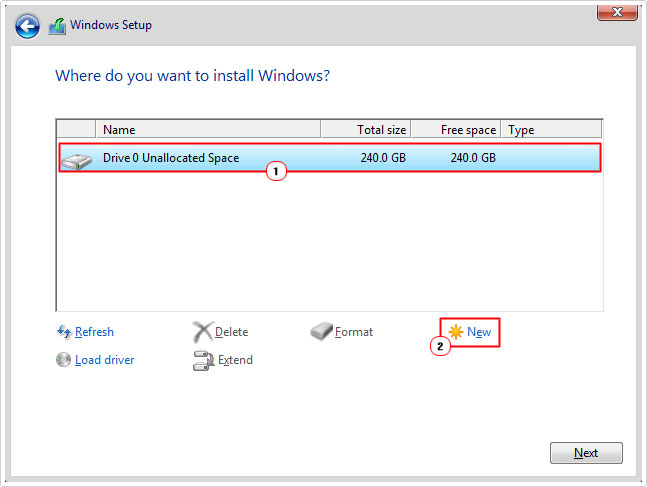Choose the Delete option
Viewport: 647px width, 487px height.
(x=231, y=332)
